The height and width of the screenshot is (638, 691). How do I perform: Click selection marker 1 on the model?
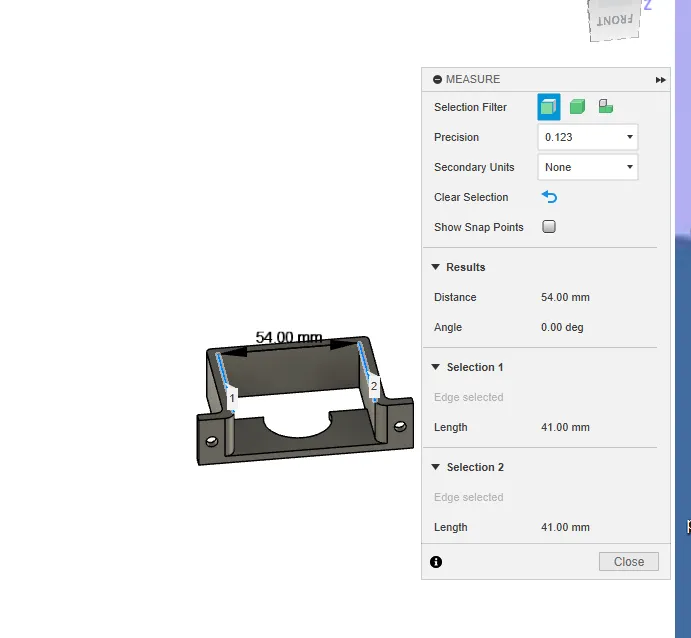[x=232, y=399]
